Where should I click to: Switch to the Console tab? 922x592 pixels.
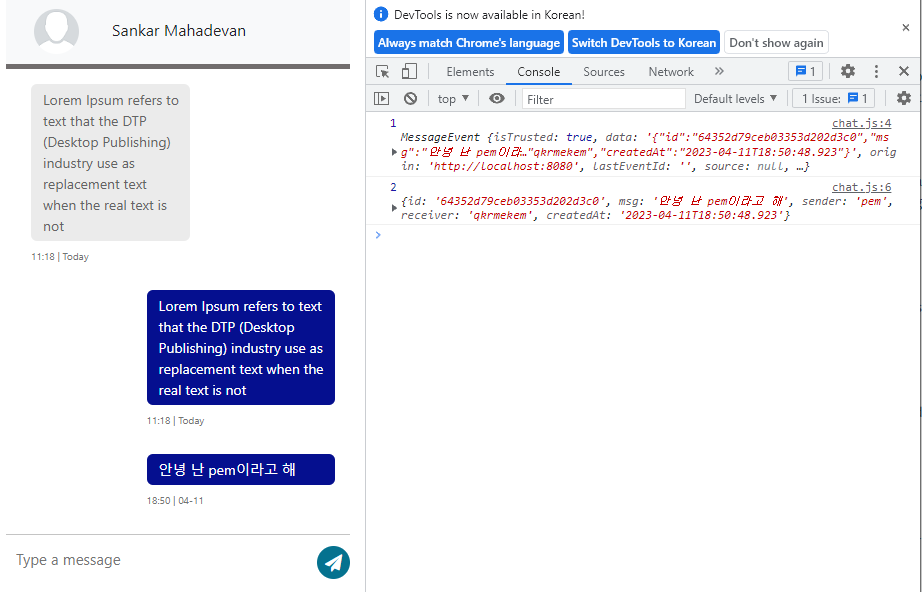539,72
